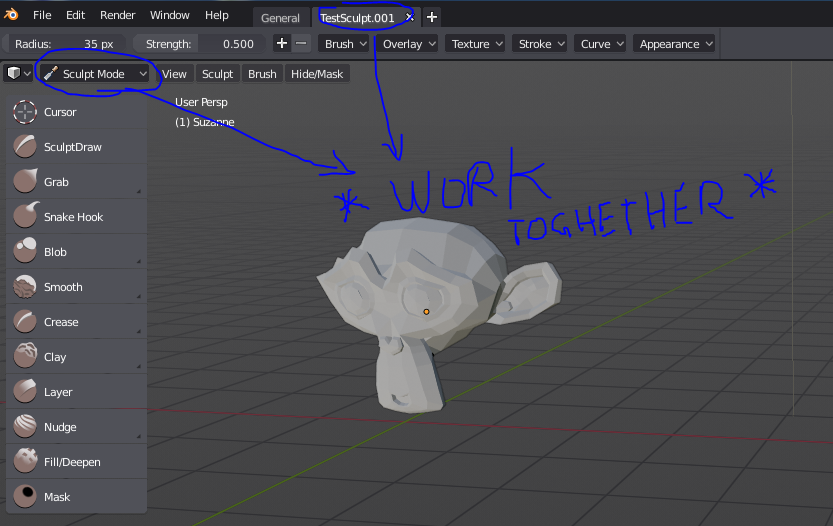Select the Snake Hook brush
833x526 pixels.
(x=76, y=217)
